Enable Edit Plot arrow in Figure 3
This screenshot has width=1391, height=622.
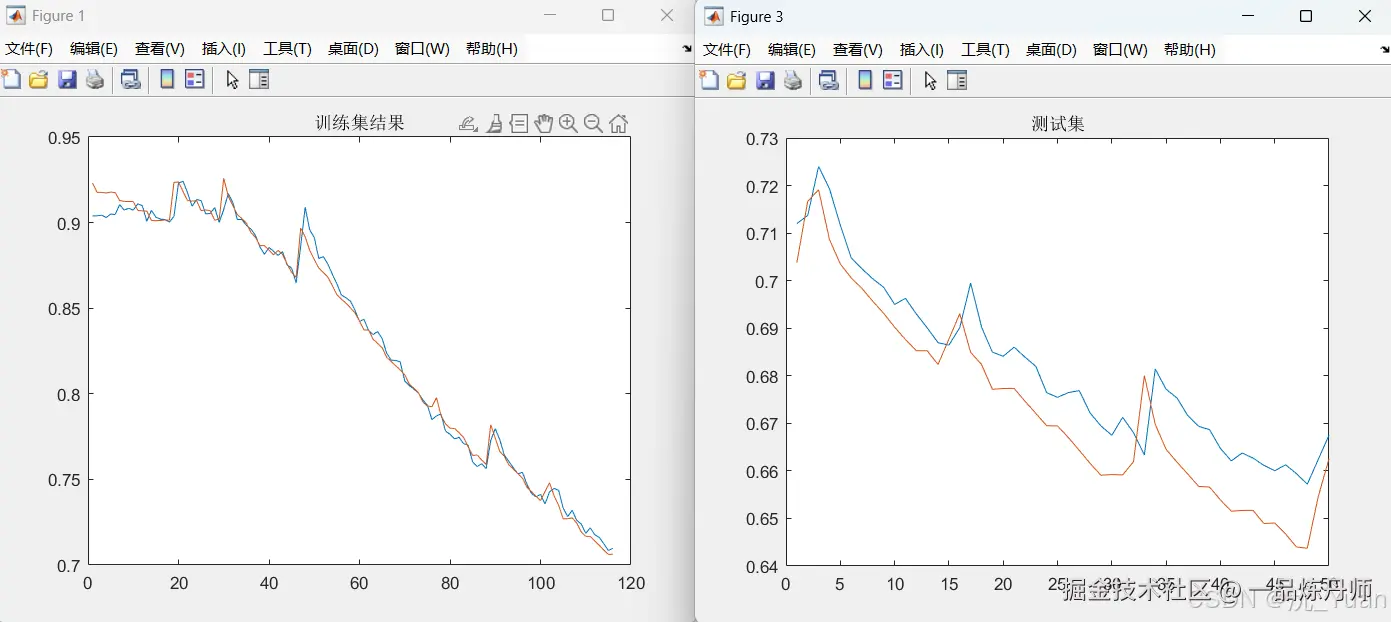coord(930,80)
